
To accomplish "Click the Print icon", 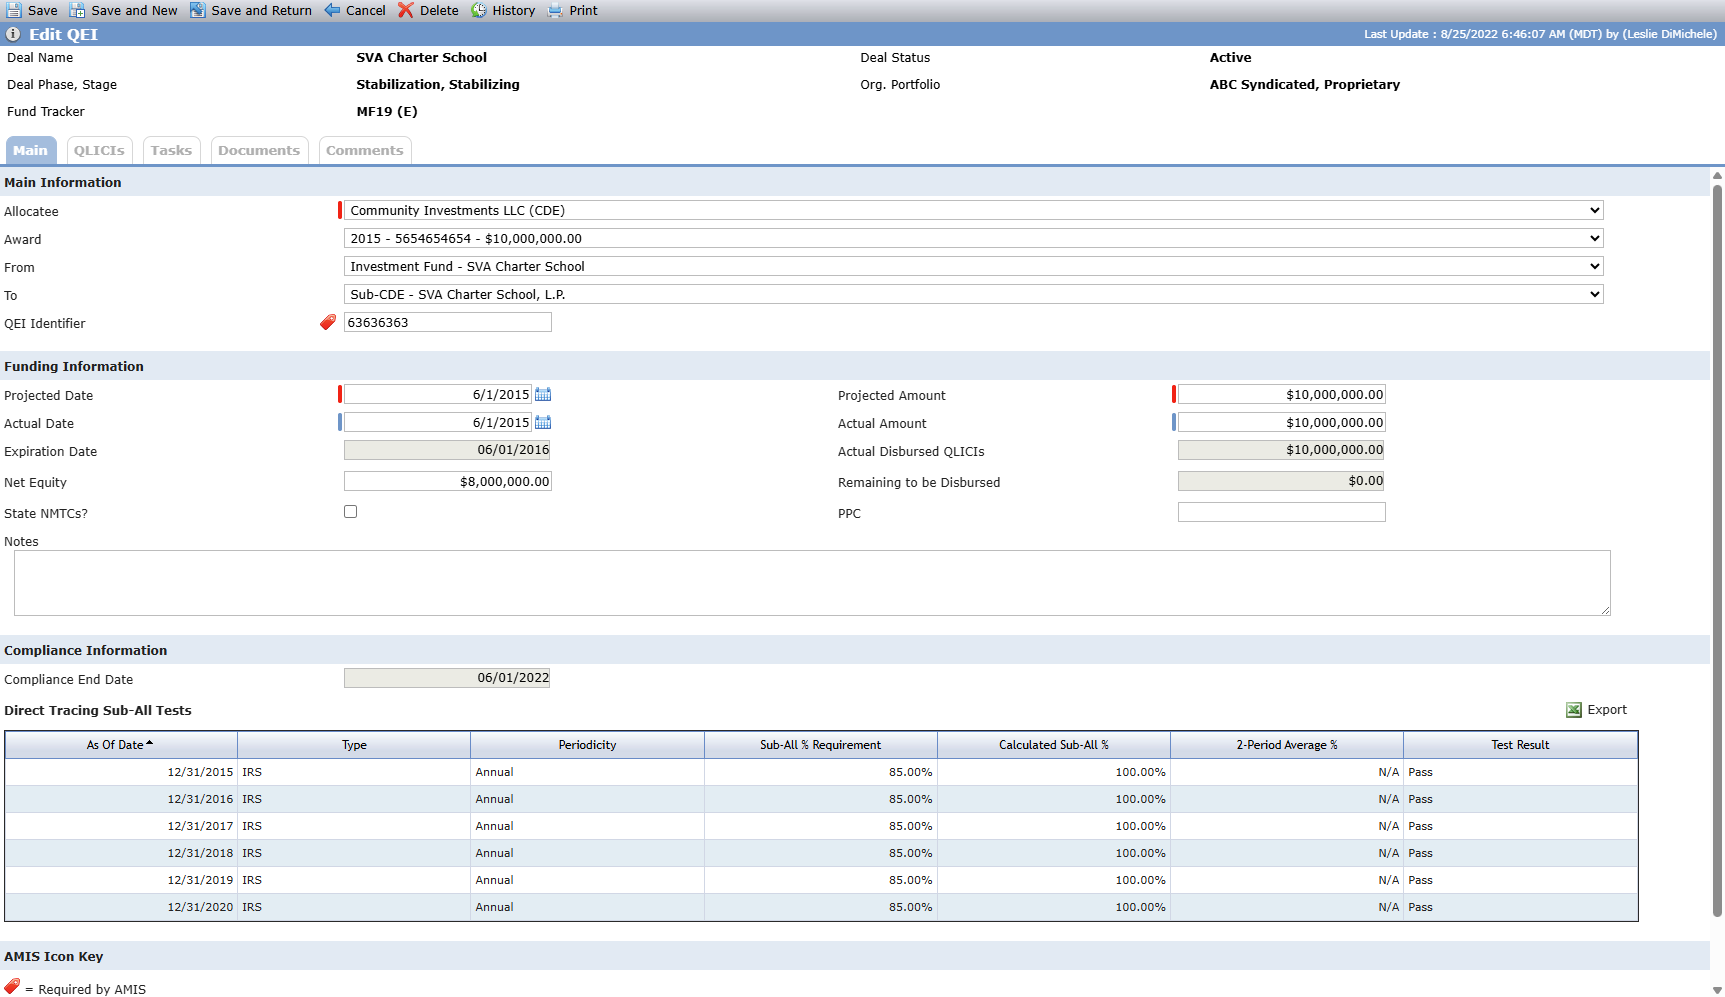I will coord(555,10).
